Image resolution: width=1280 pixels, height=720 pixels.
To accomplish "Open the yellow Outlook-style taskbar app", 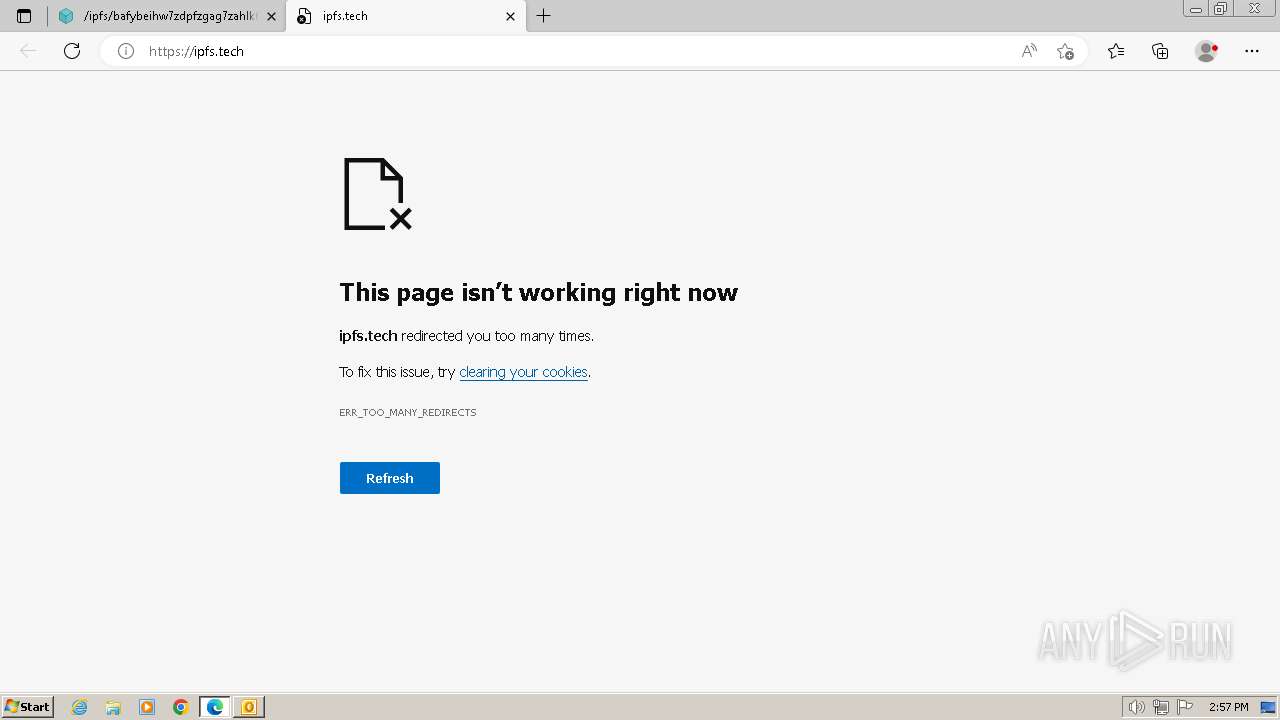I will point(249,707).
